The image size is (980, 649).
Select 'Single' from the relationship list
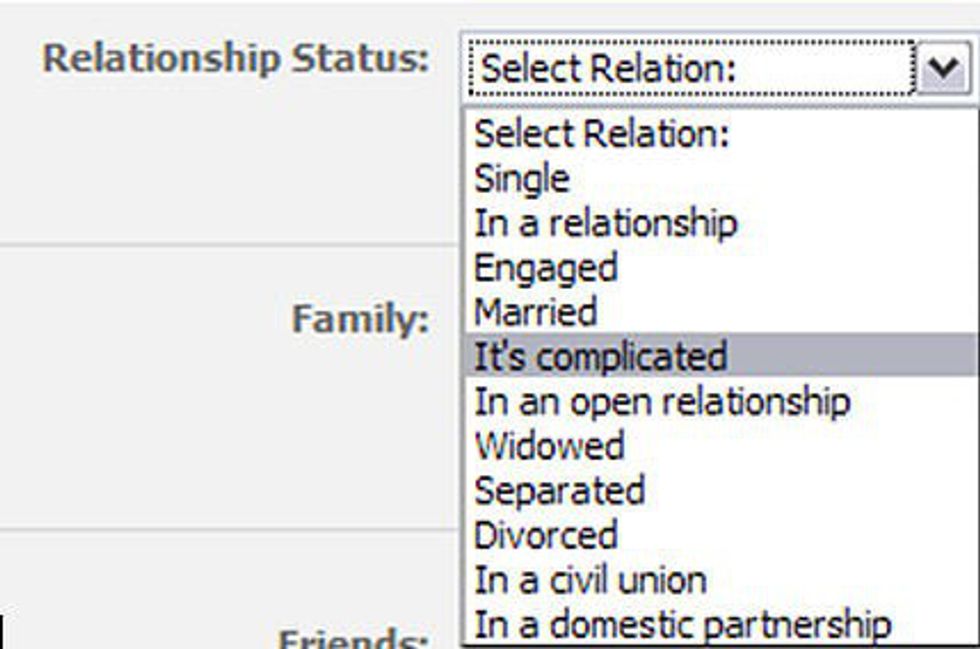click(522, 179)
